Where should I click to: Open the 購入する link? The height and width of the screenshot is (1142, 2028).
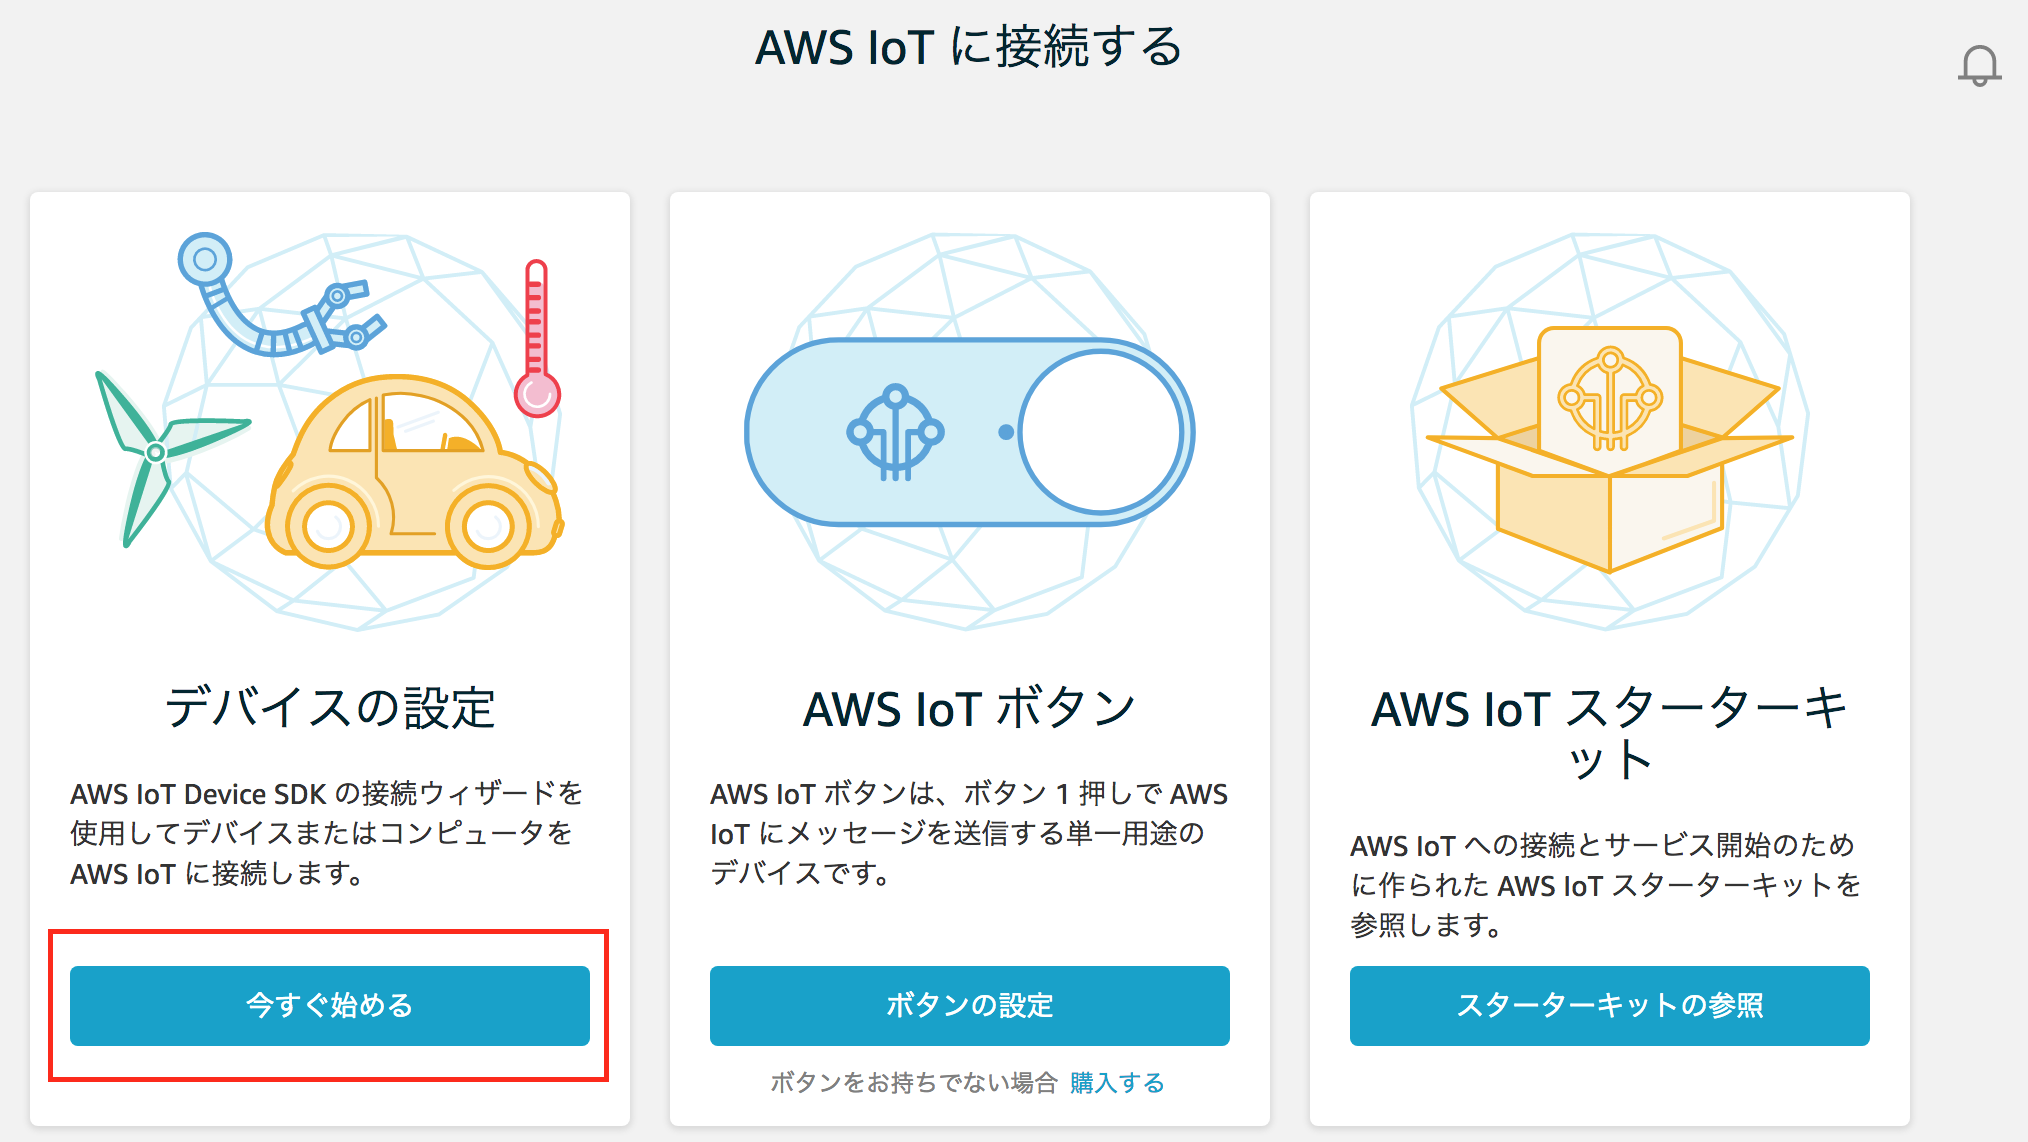click(1117, 1083)
